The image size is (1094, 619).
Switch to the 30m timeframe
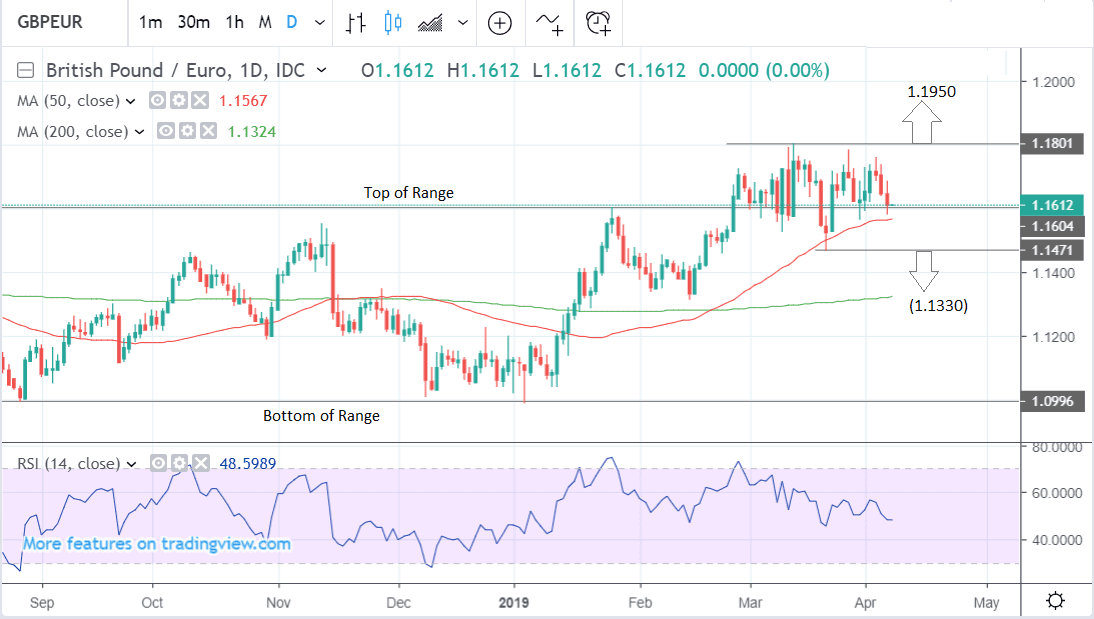[192, 23]
